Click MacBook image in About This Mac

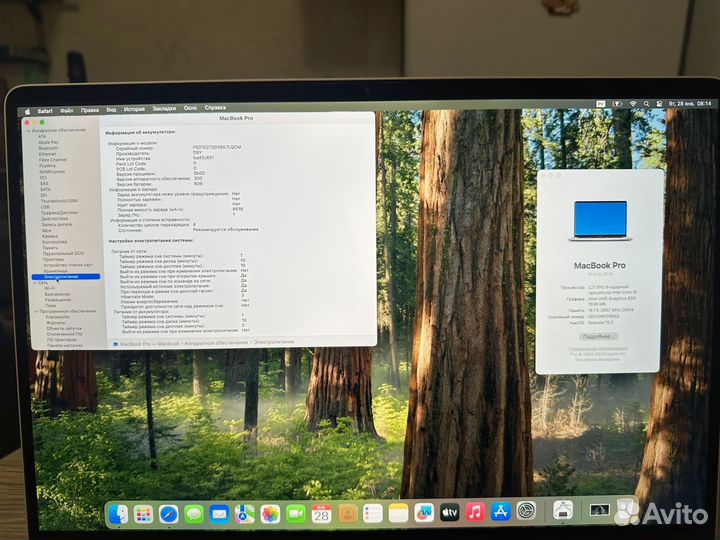pos(600,221)
